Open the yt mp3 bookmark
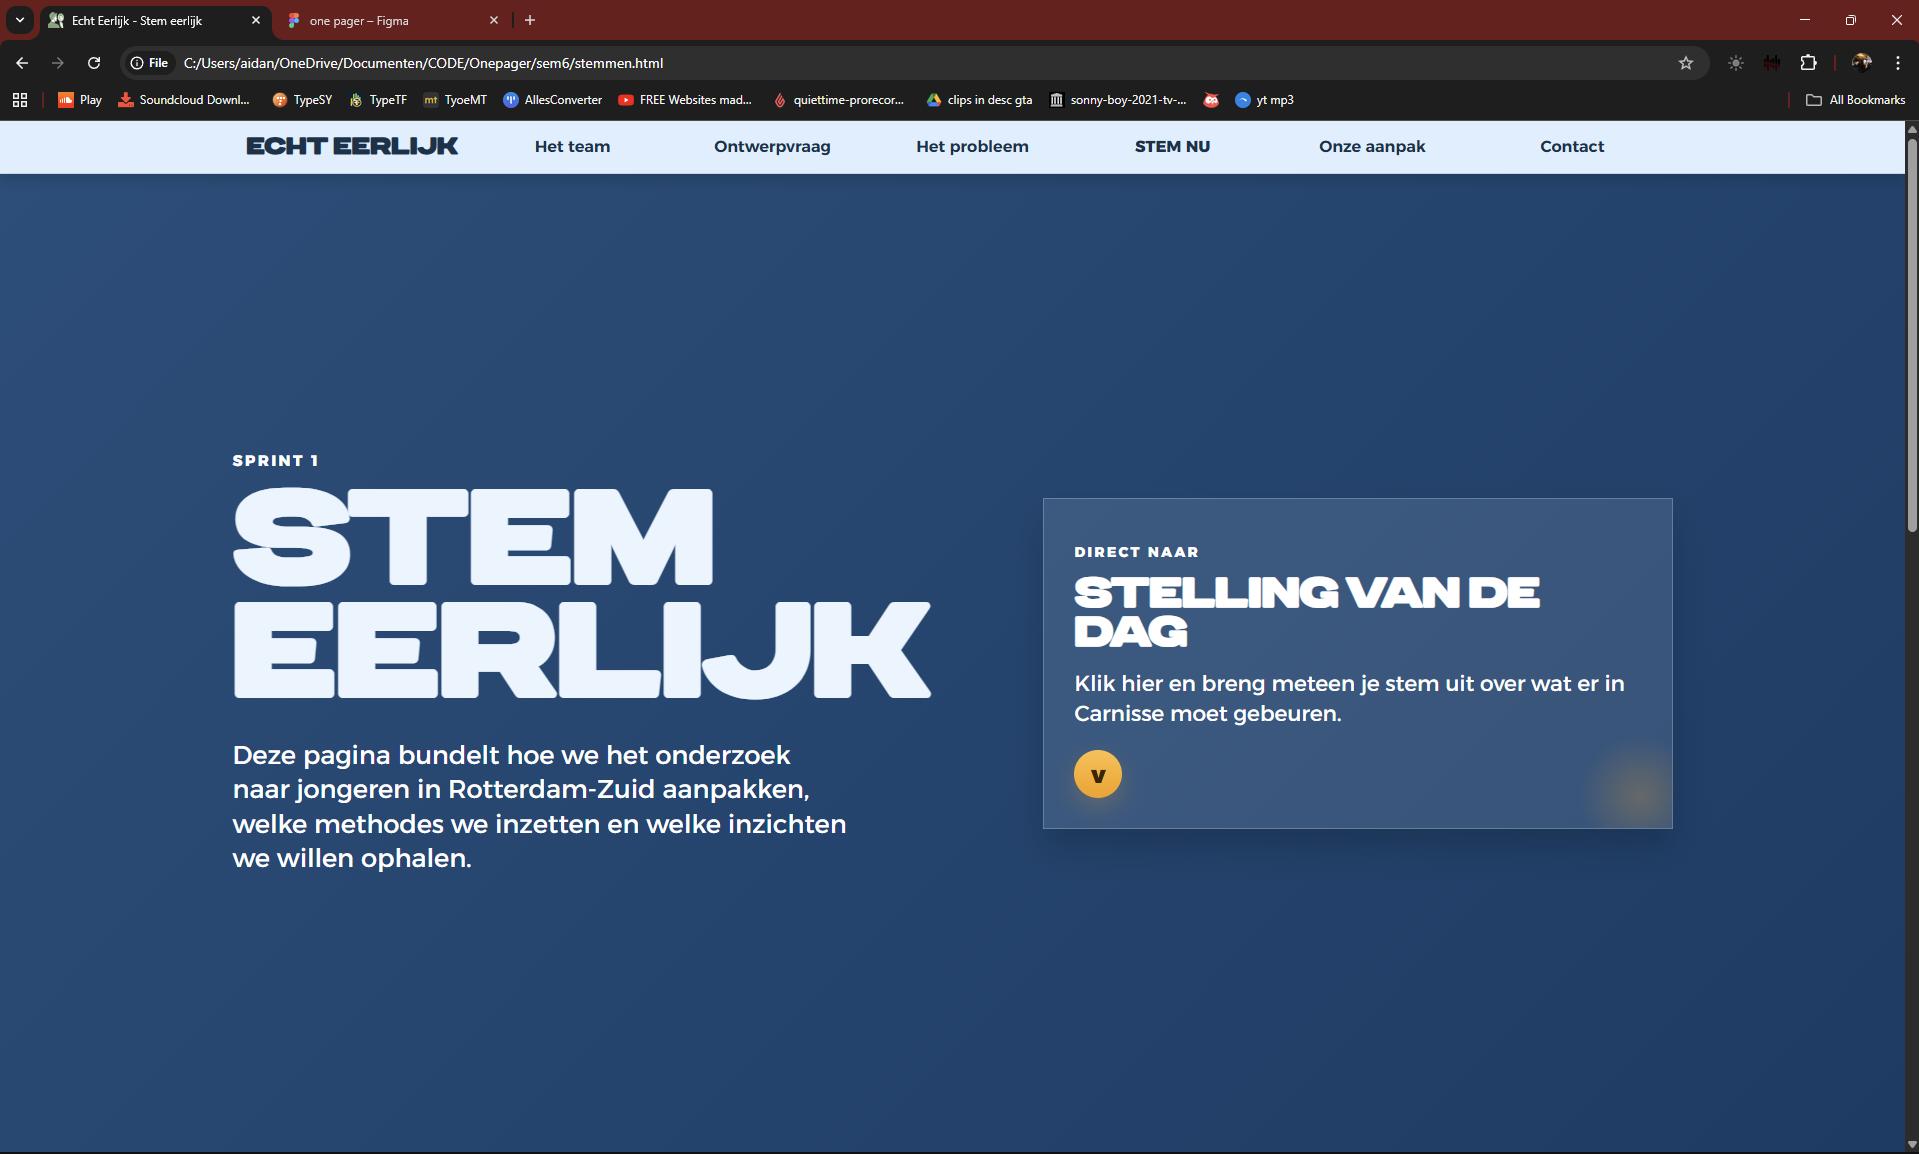Screen dimensions: 1919x1154 point(1264,100)
